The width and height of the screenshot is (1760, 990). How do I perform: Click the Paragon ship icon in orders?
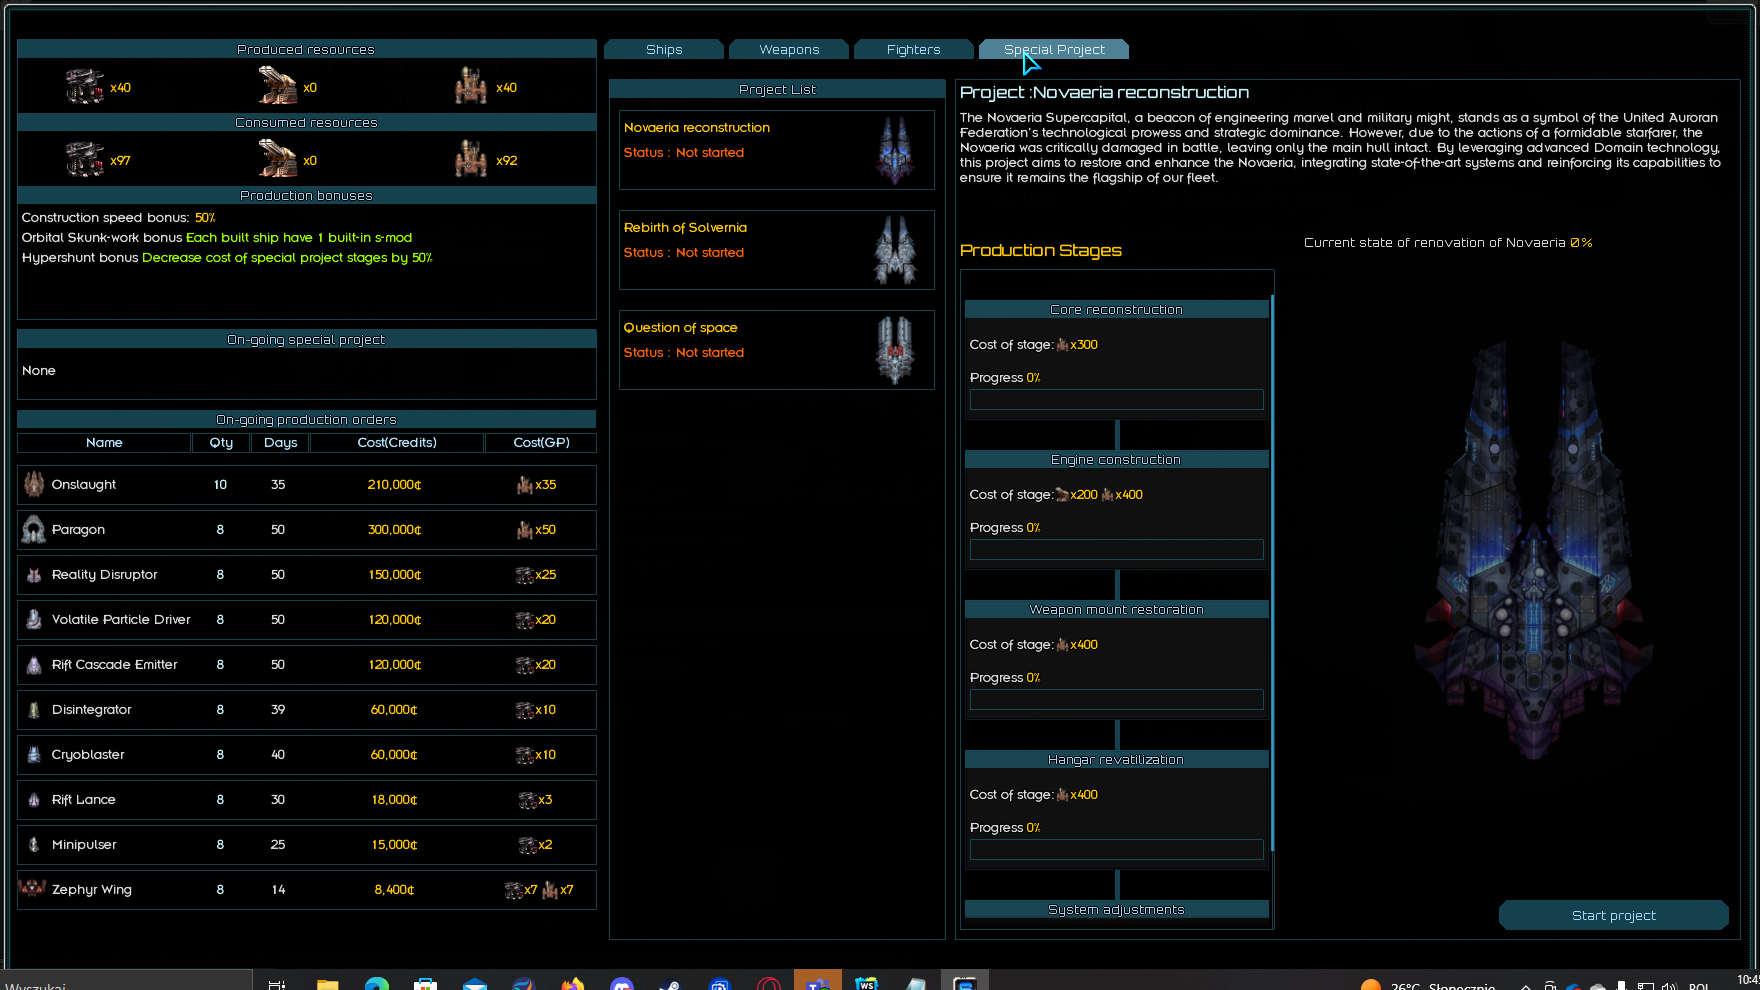coord(34,529)
